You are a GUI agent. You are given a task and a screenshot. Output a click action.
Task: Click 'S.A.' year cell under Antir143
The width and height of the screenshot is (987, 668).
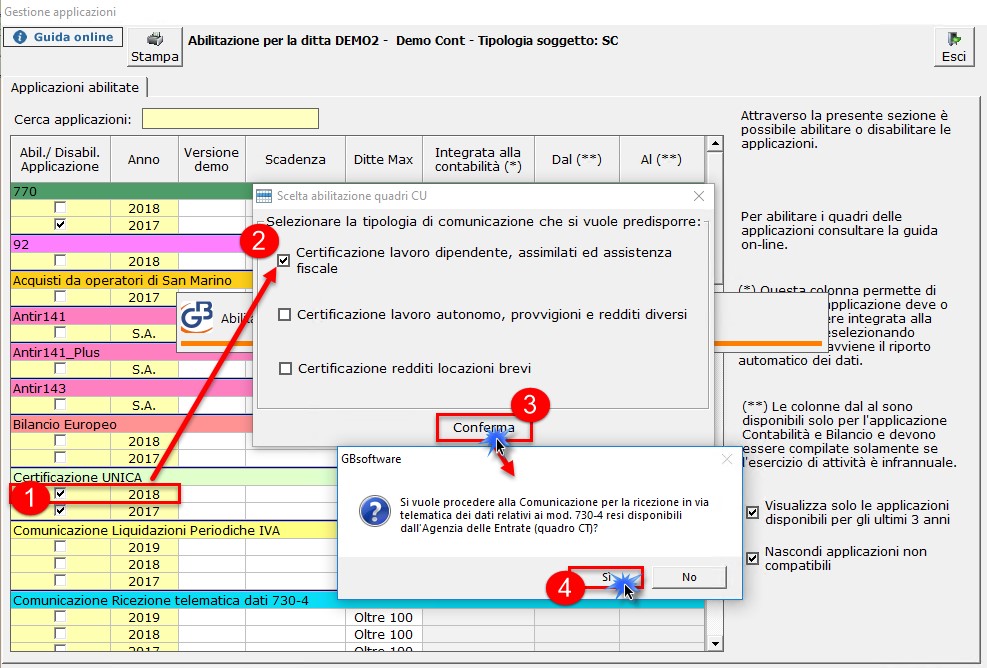click(x=144, y=405)
